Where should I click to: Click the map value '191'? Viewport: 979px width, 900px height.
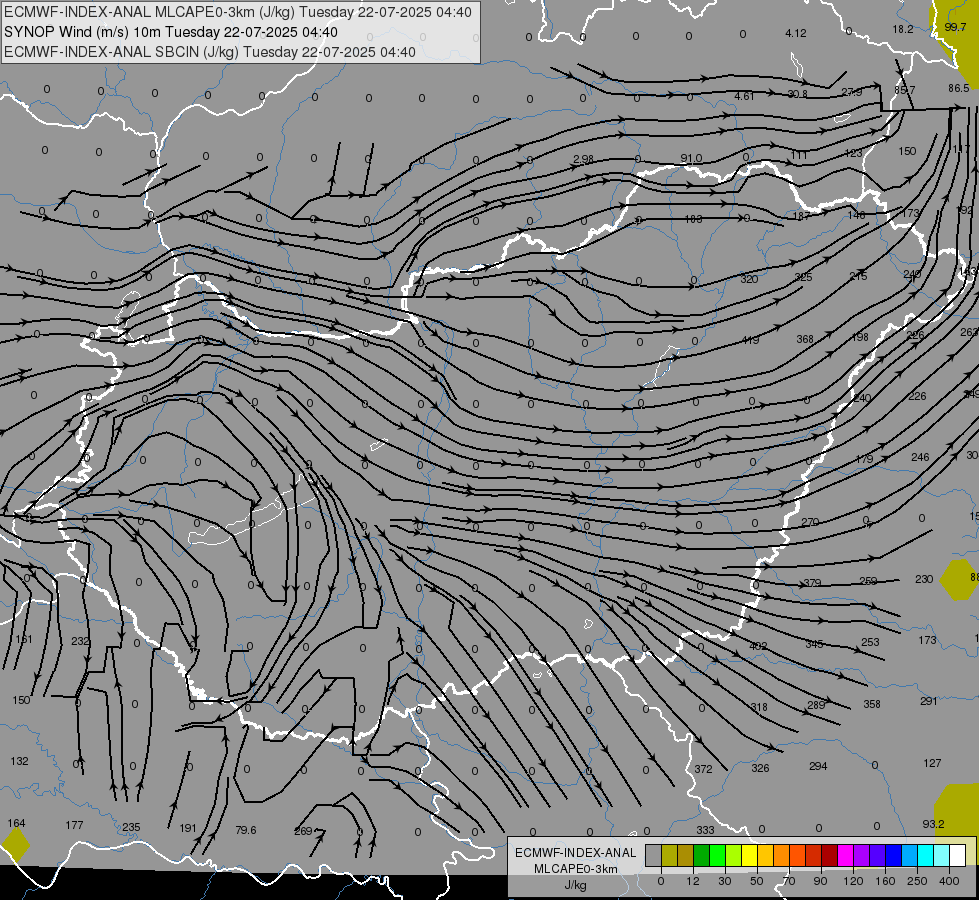pyautogui.click(x=188, y=828)
